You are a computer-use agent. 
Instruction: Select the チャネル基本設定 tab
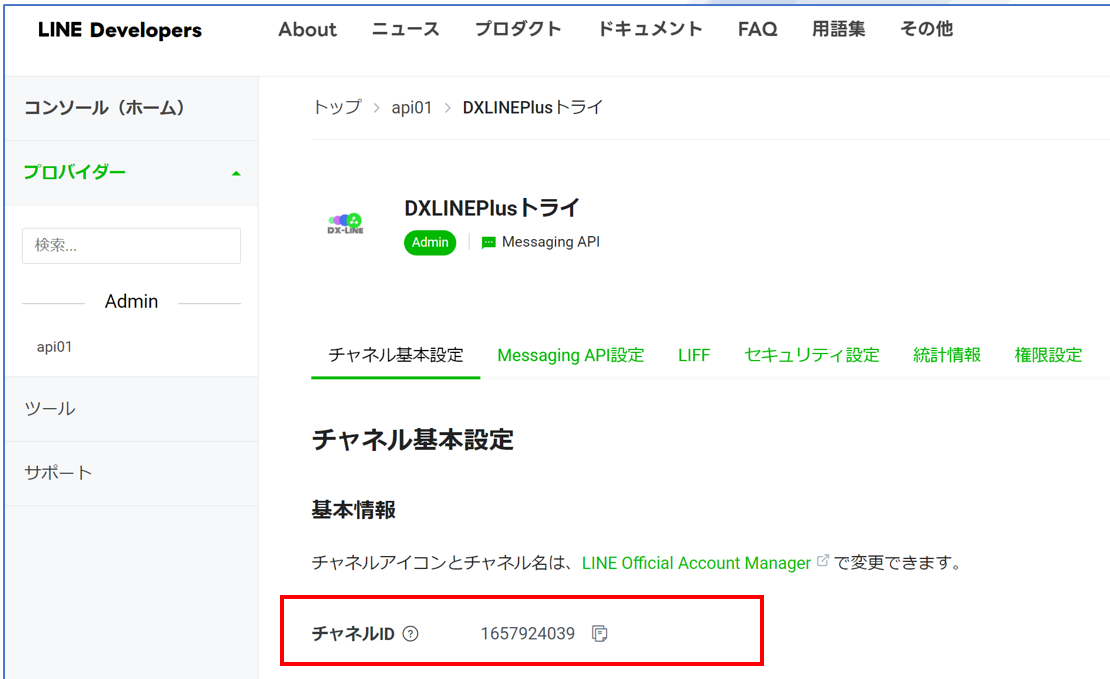pyautogui.click(x=396, y=355)
